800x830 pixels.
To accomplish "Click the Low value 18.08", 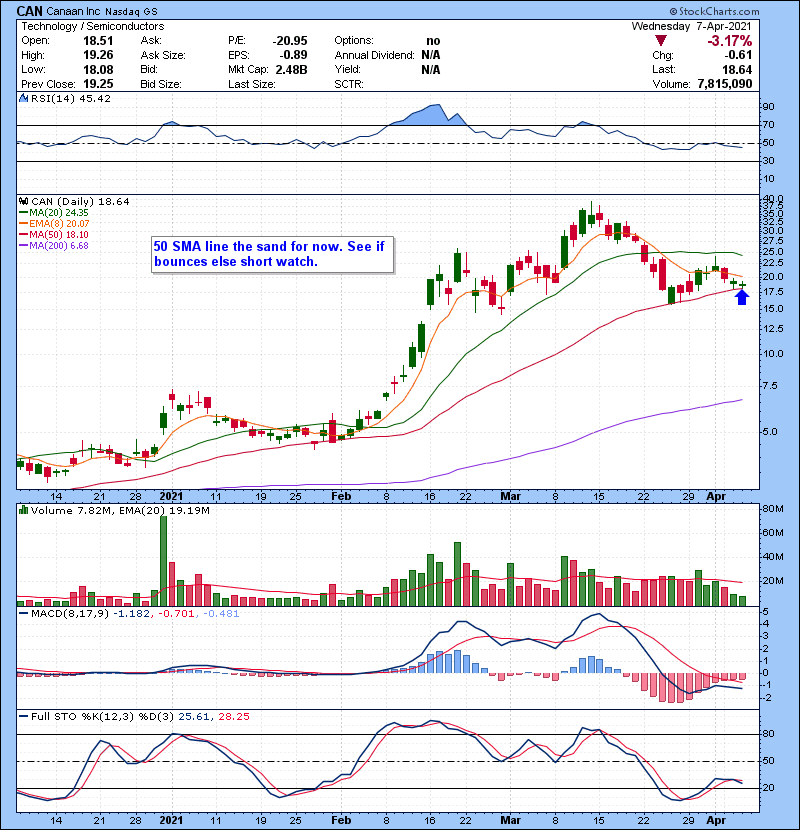I will click(98, 69).
